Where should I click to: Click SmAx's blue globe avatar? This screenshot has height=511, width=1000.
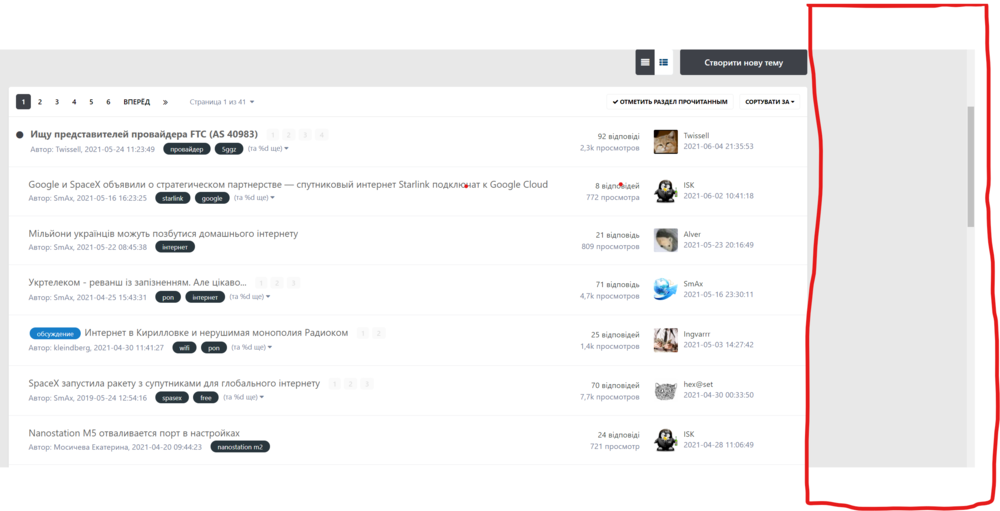coord(665,289)
